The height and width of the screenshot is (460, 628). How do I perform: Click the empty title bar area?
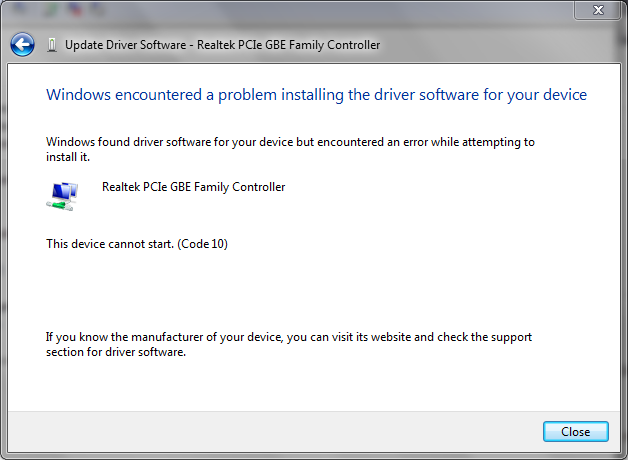point(300,12)
